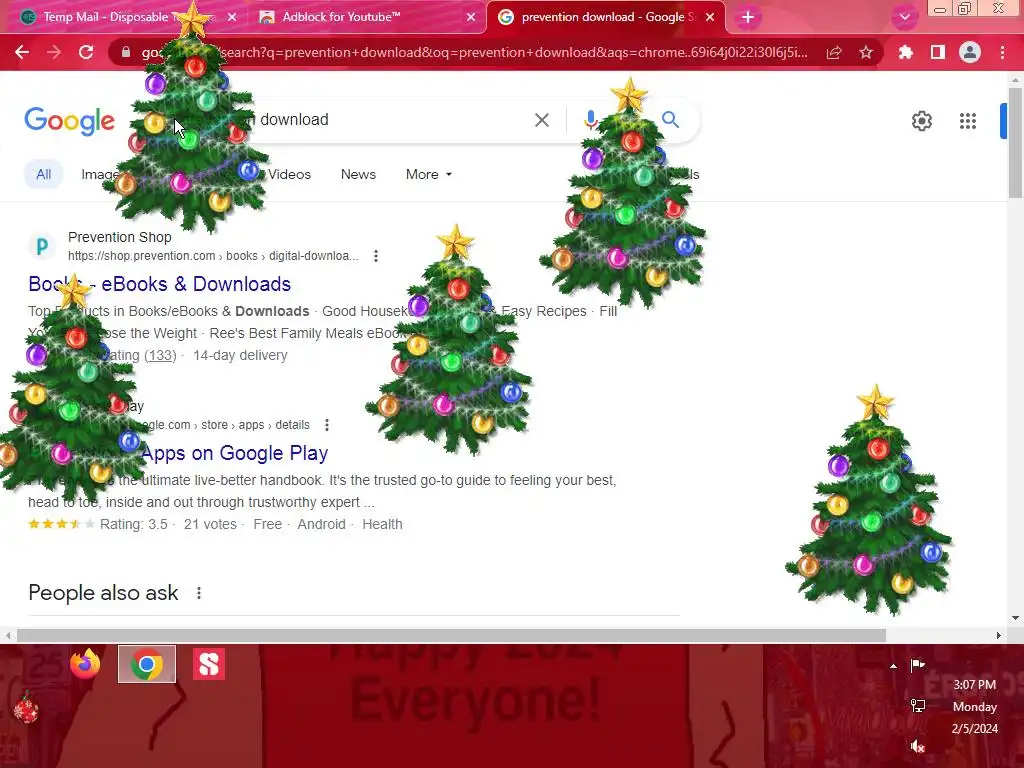Viewport: 1024px width, 768px height.
Task: Click the (133) rating count link
Action: point(160,355)
